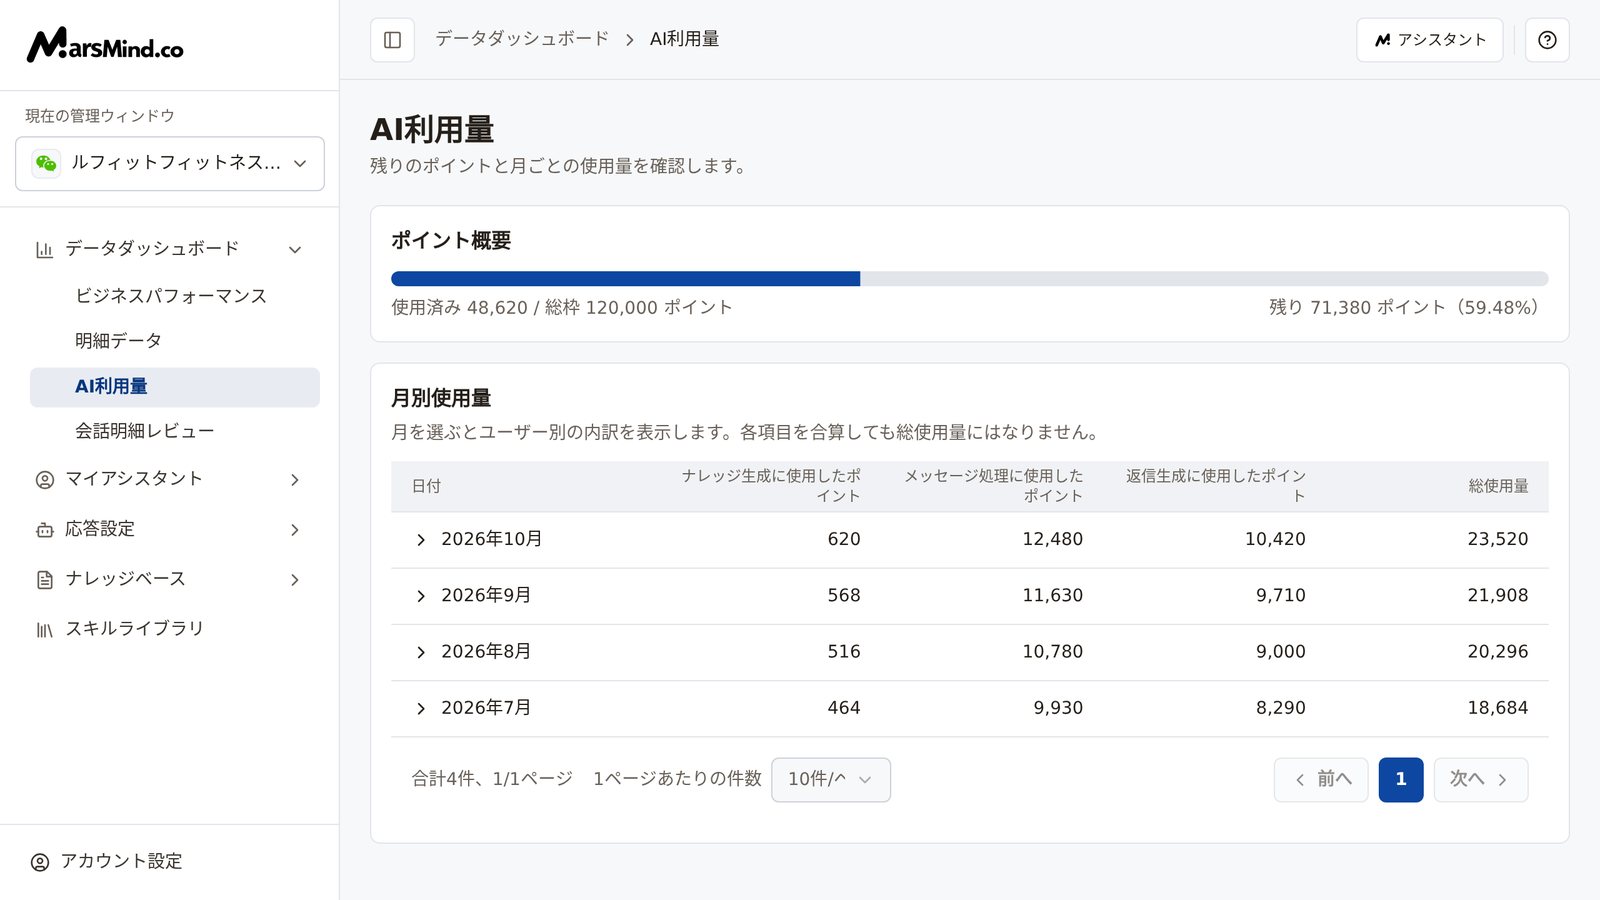1600x900 pixels.
Task: Click reply value 9,710
Action: 1281,595
